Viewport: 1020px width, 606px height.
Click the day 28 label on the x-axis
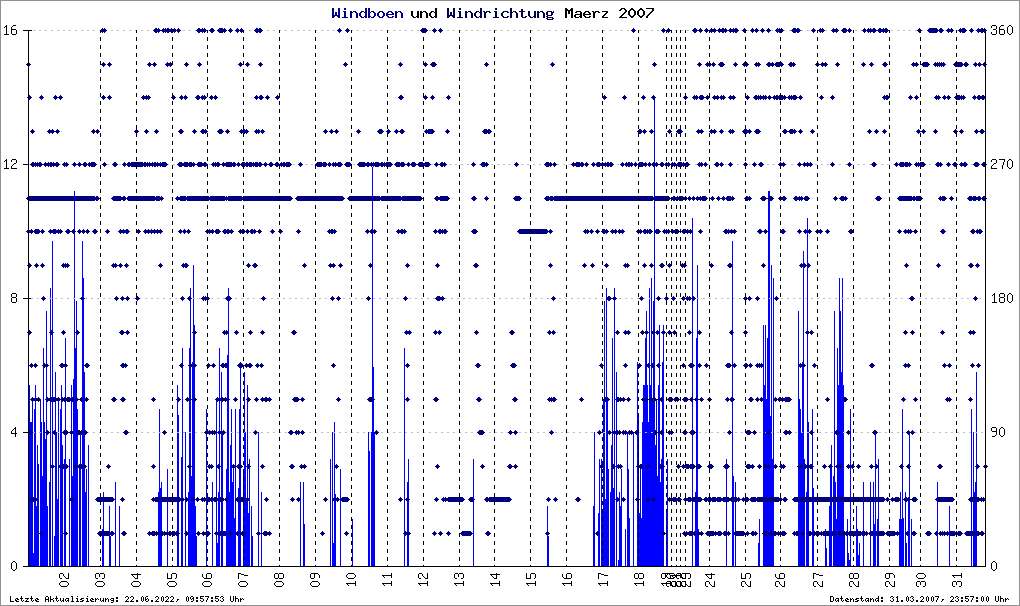[853, 579]
